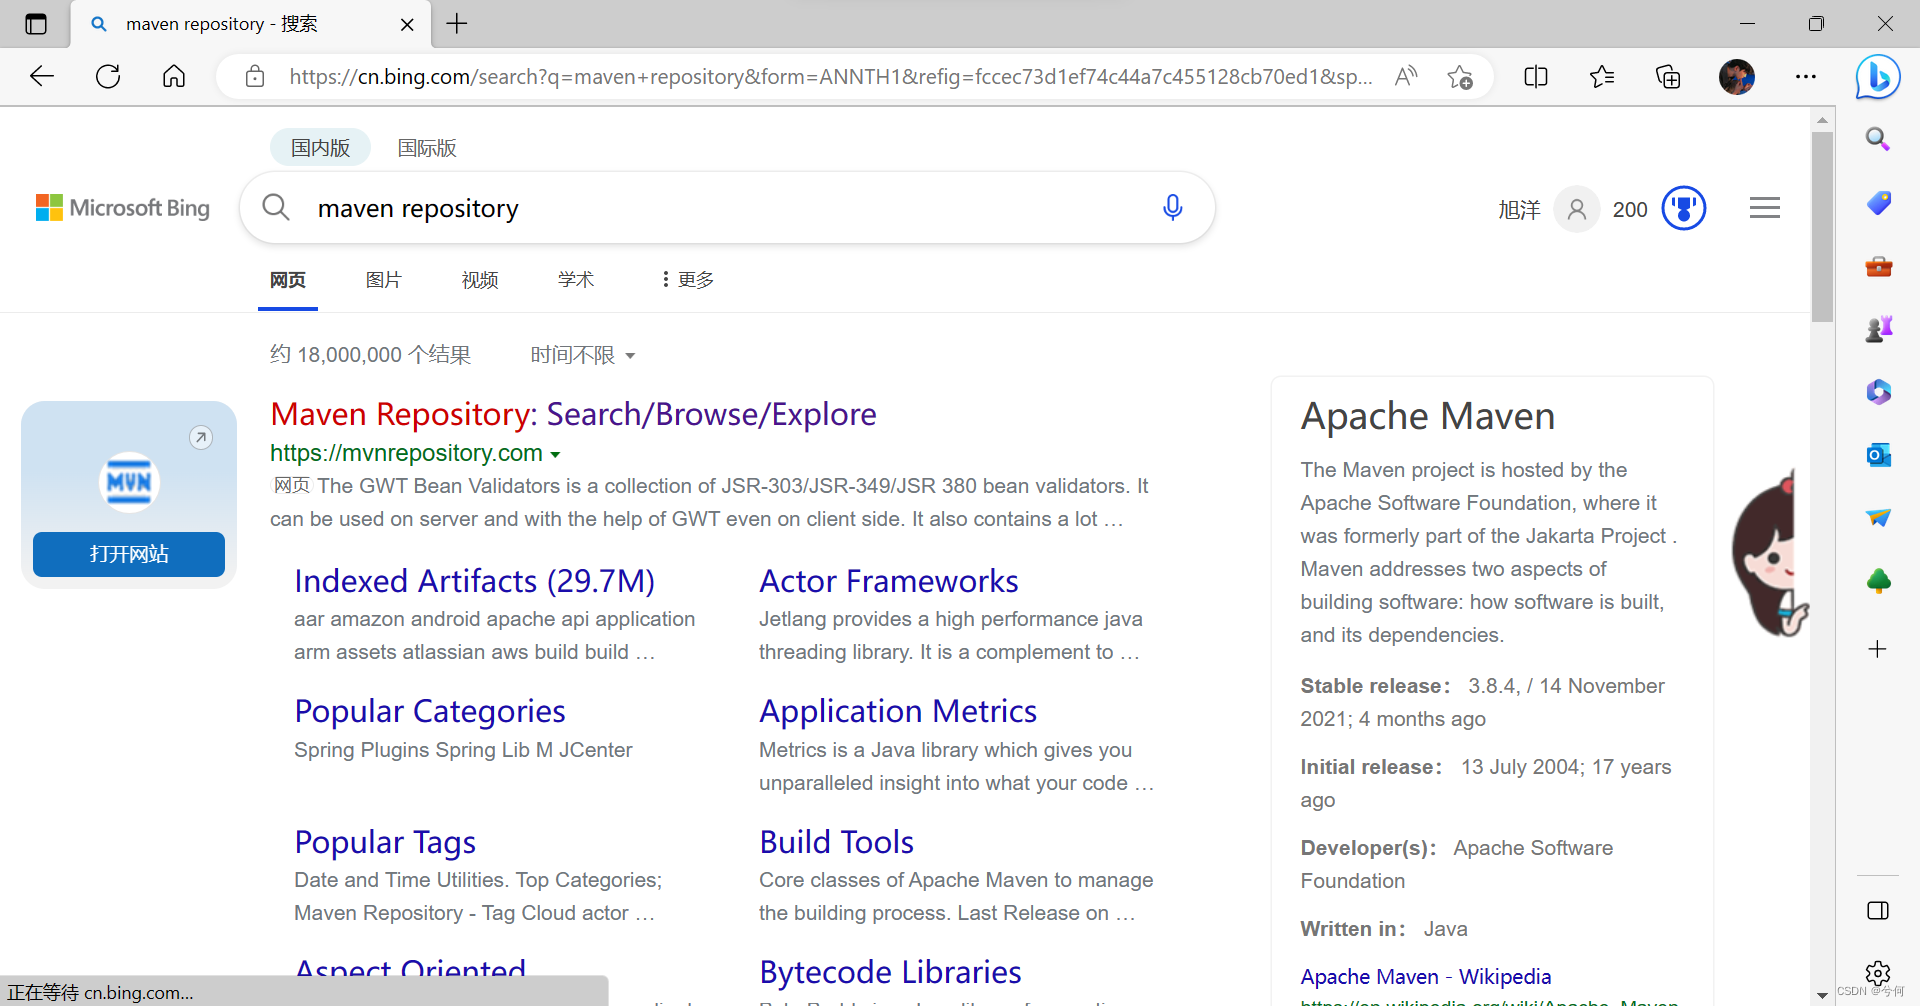Switch to 国内版 search mode
Image resolution: width=1920 pixels, height=1006 pixels.
point(320,148)
